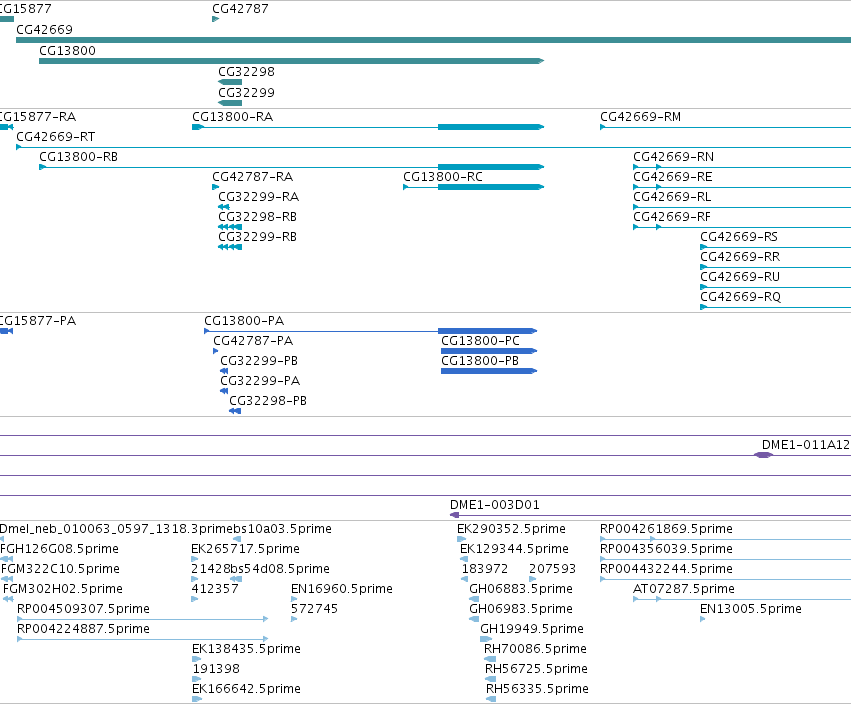Select the FGM322C10.5prime EST label
Image resolution: width=851 pixels, height=704 pixels.
click(60, 569)
